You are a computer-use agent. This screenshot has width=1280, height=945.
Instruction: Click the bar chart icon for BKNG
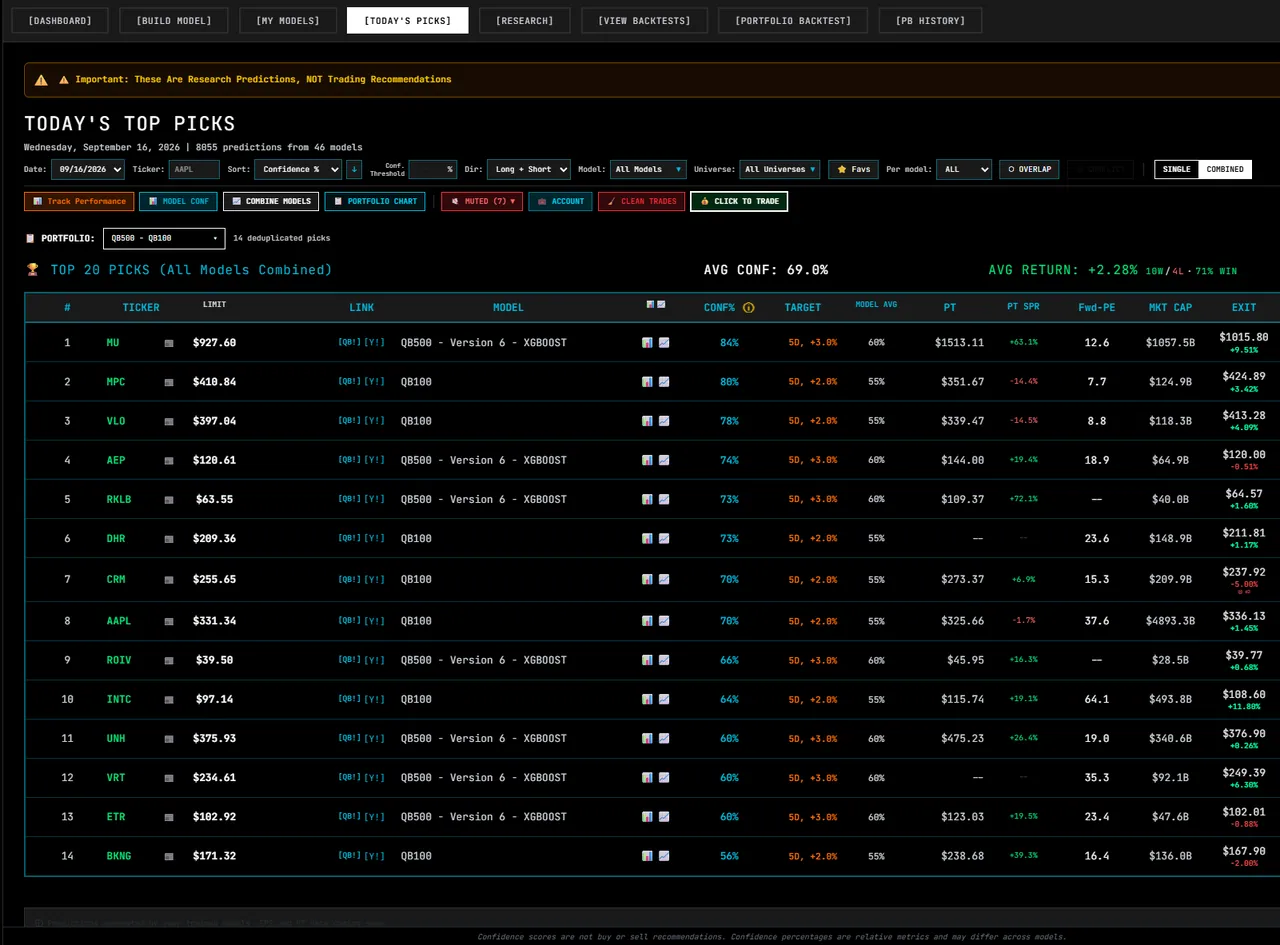[647, 856]
